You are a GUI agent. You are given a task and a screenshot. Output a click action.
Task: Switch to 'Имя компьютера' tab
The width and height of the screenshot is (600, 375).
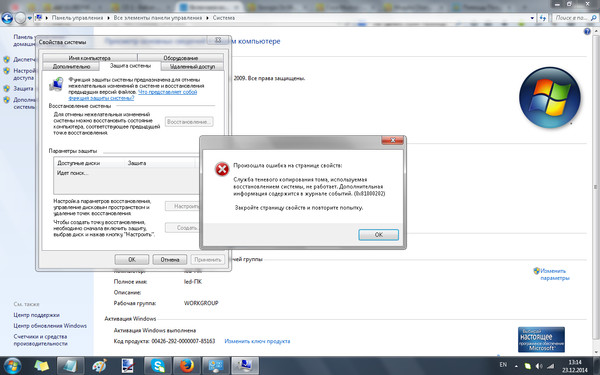coord(90,58)
